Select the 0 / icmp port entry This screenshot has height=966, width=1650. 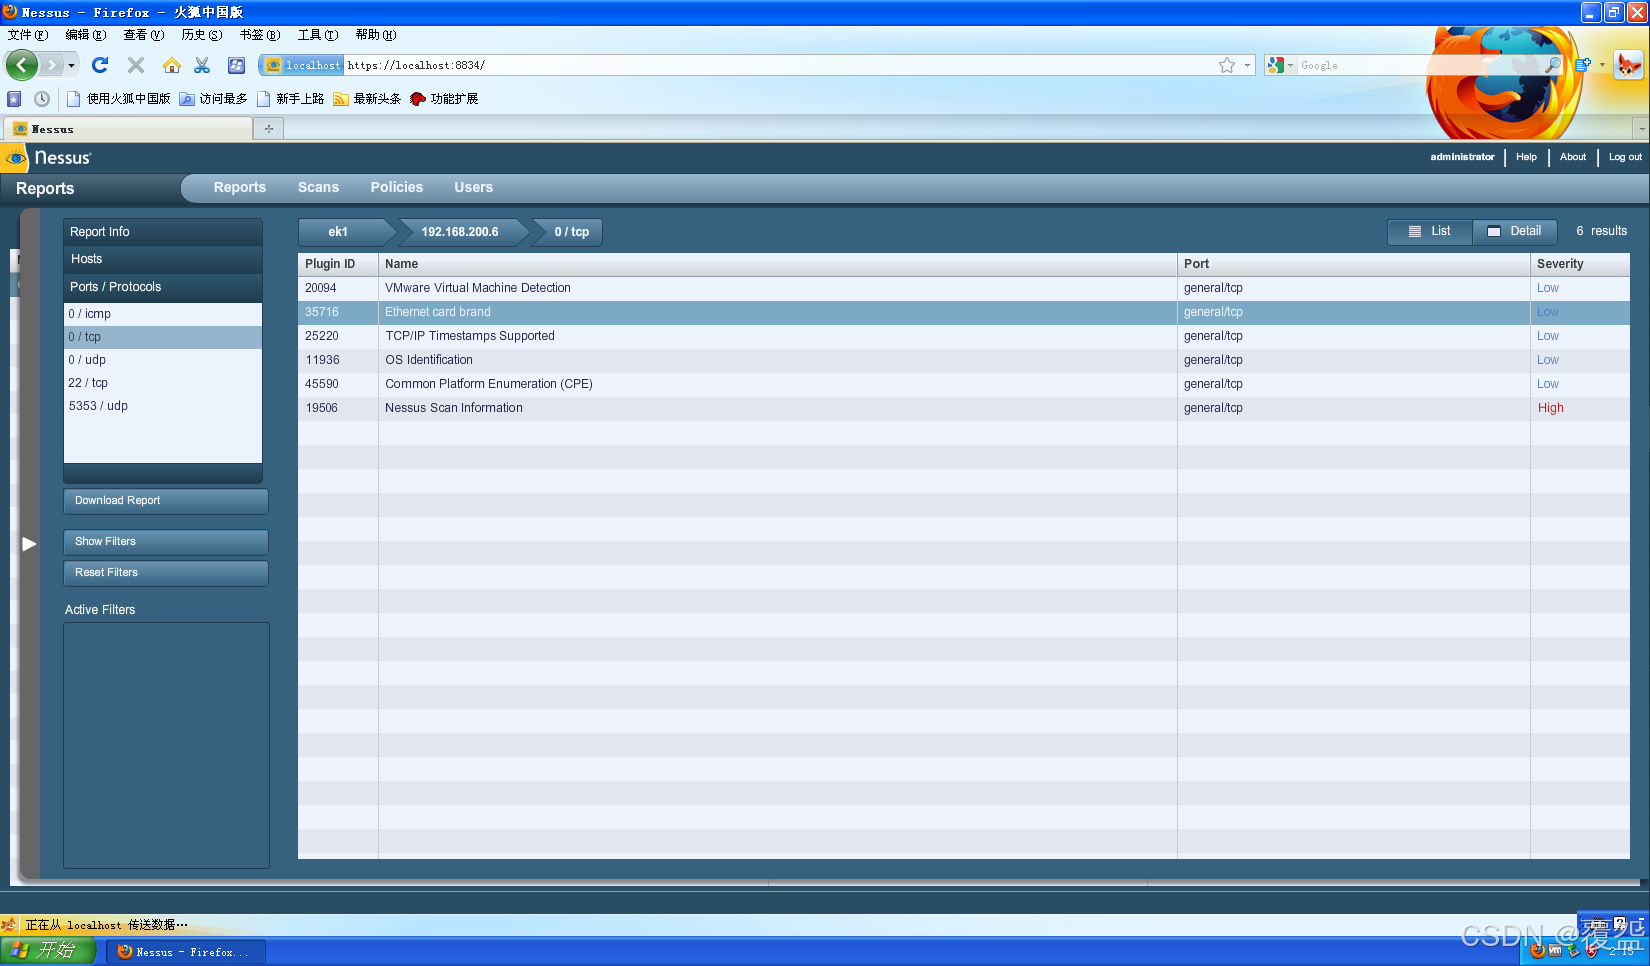click(x=163, y=314)
